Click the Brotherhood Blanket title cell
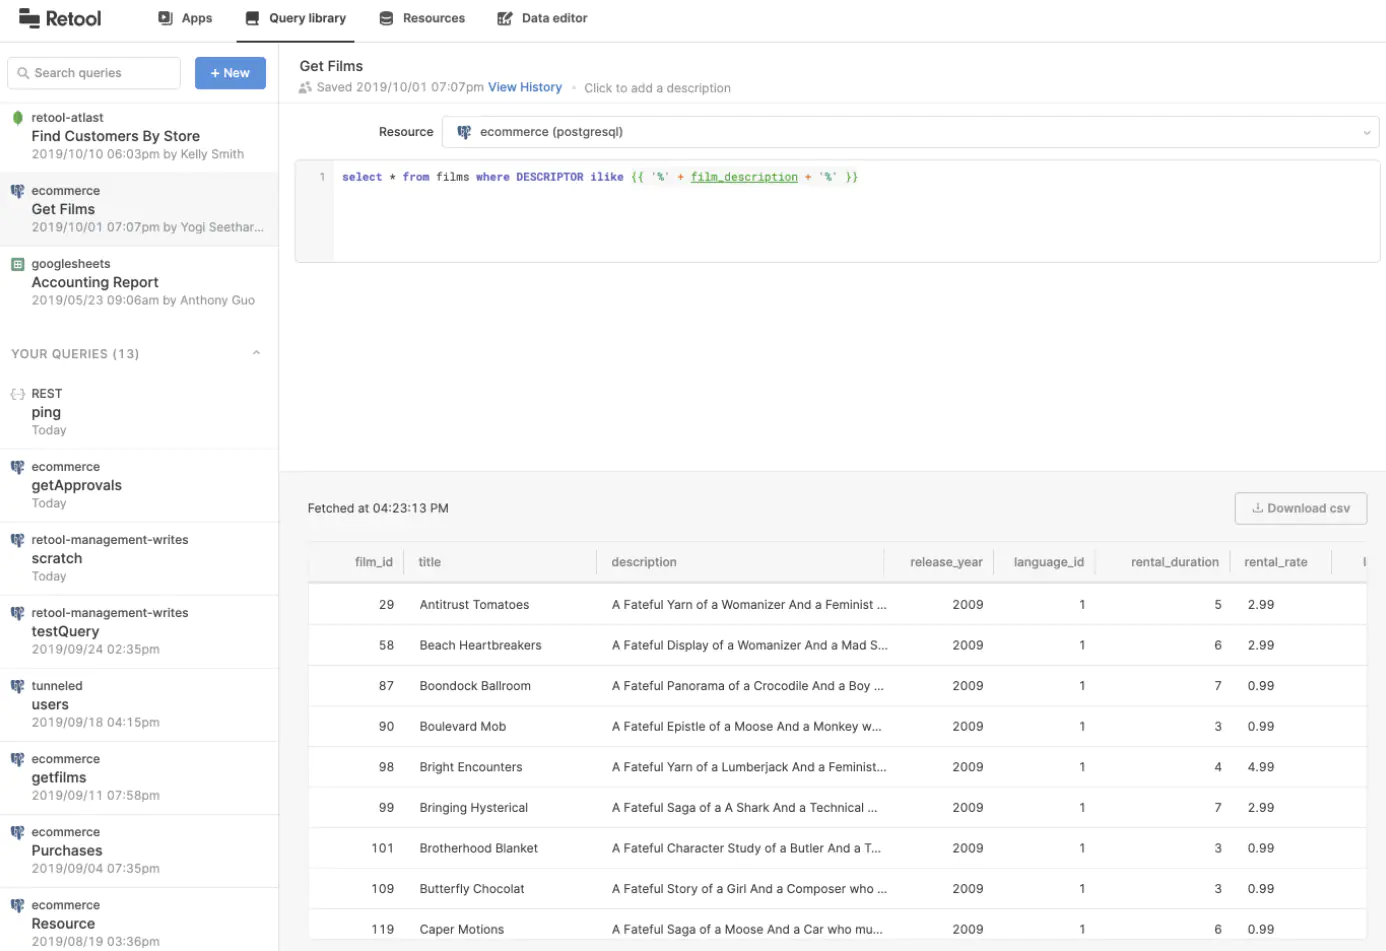 479,848
